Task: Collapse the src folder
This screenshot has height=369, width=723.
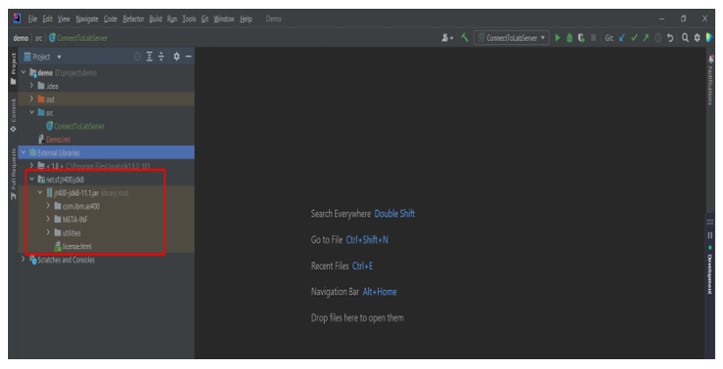Action: coord(32,113)
